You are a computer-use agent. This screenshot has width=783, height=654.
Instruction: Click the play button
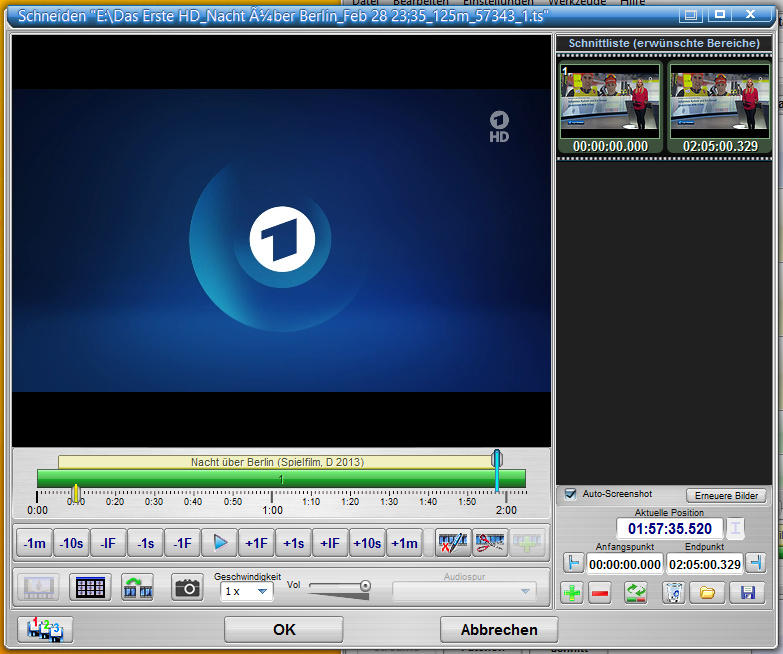pyautogui.click(x=220, y=543)
